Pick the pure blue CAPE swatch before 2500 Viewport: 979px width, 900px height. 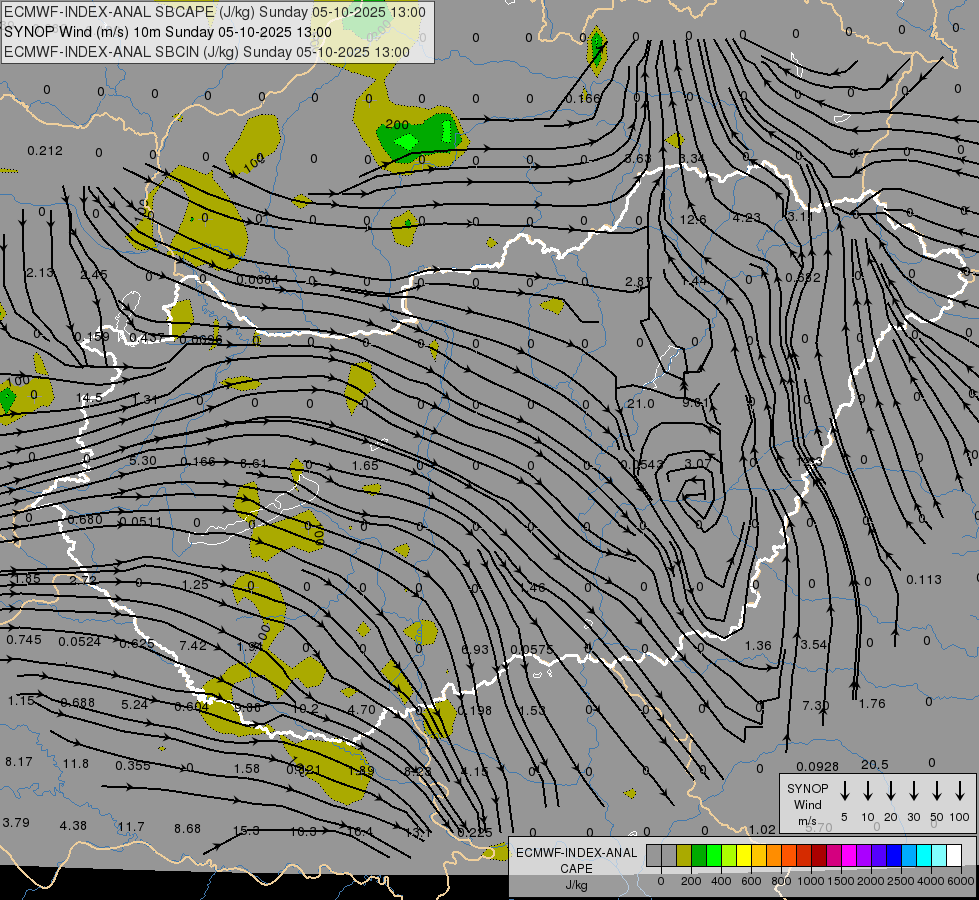click(894, 856)
